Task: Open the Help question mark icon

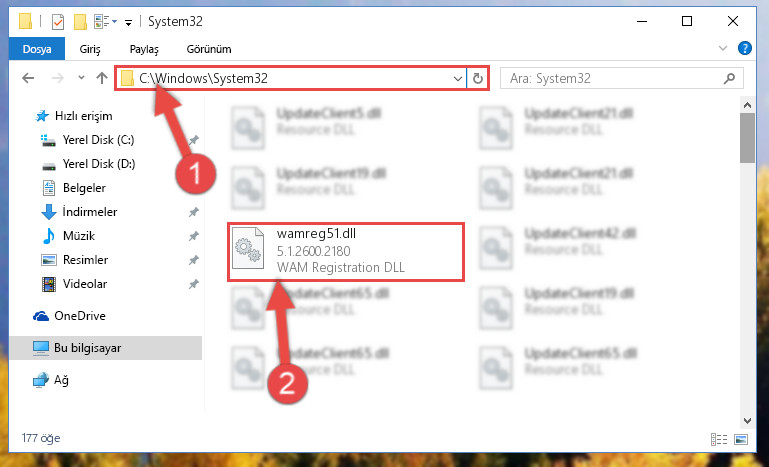Action: click(744, 48)
